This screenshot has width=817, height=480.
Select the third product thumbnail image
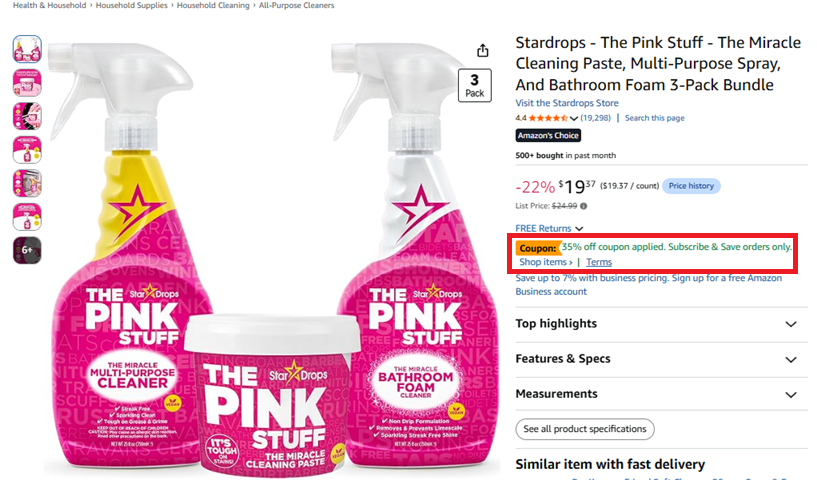point(27,116)
